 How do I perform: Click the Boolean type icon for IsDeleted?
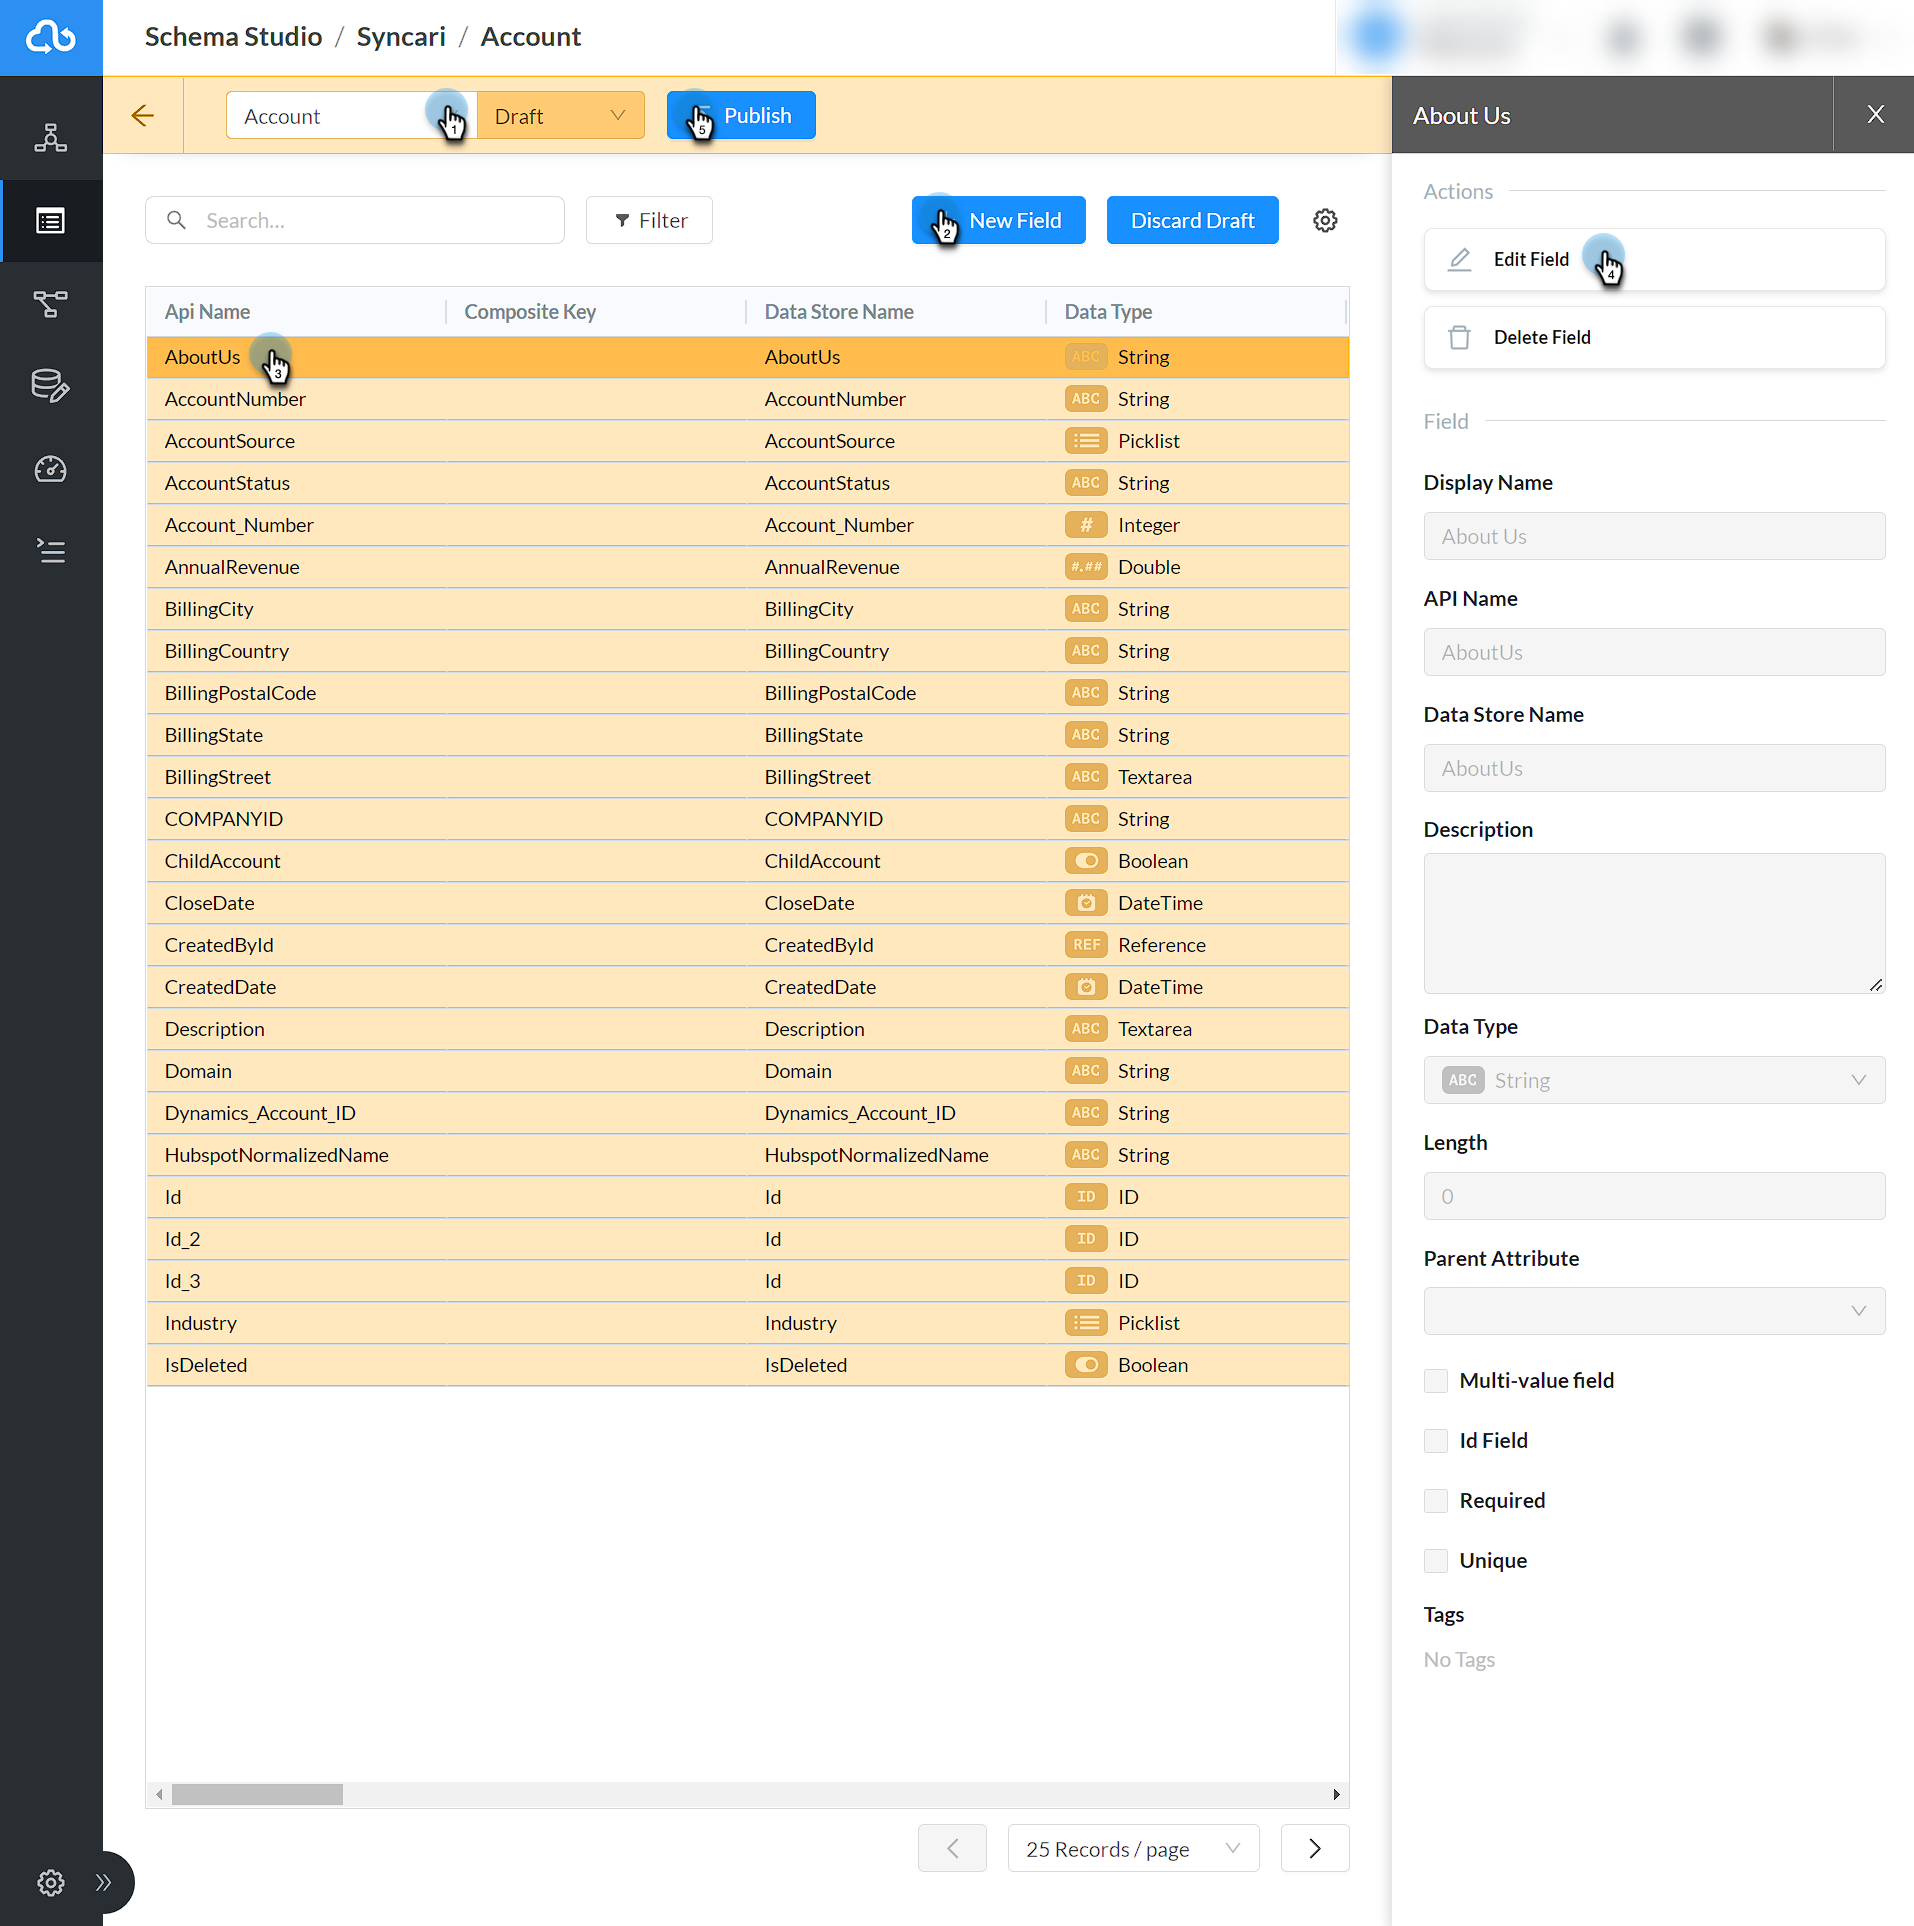coord(1086,1365)
